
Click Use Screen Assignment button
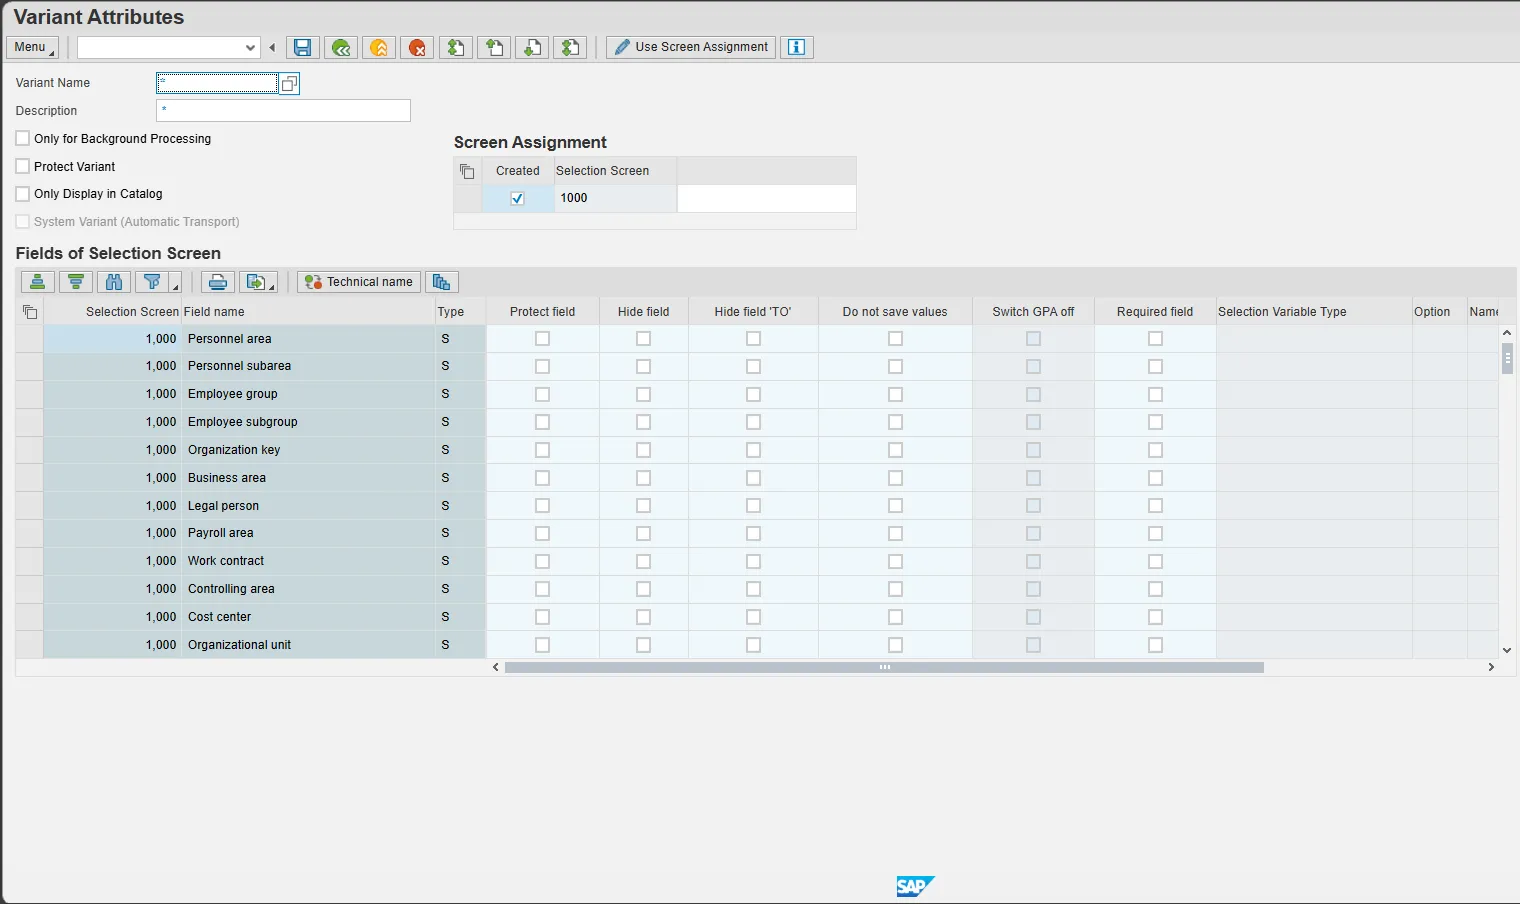point(691,47)
